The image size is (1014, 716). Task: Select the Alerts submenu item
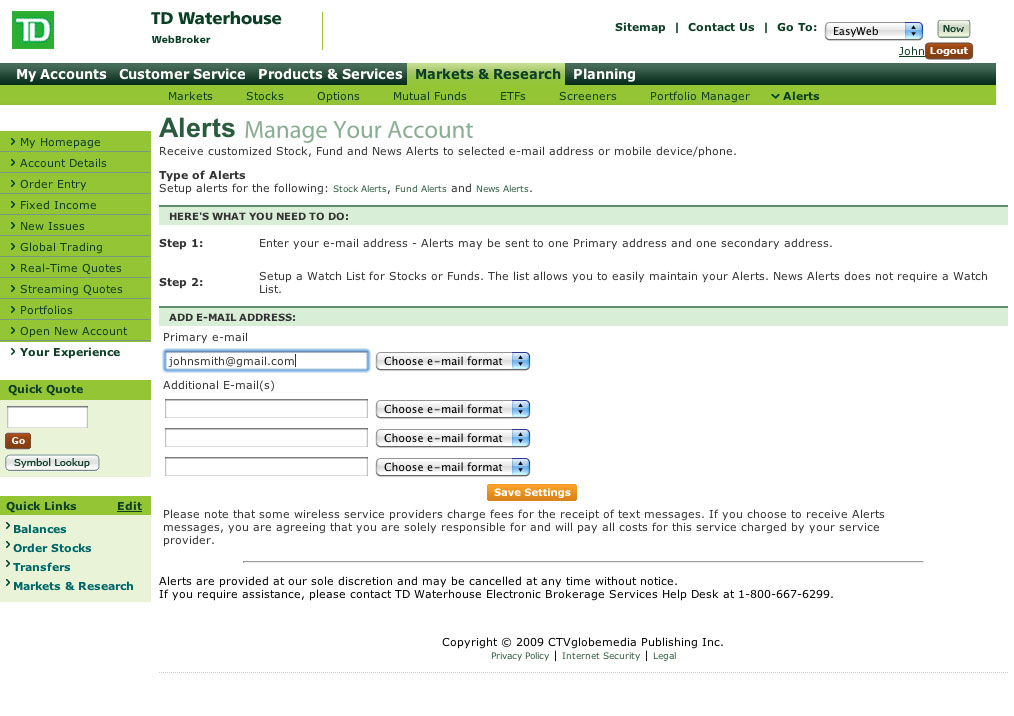pyautogui.click(x=795, y=96)
